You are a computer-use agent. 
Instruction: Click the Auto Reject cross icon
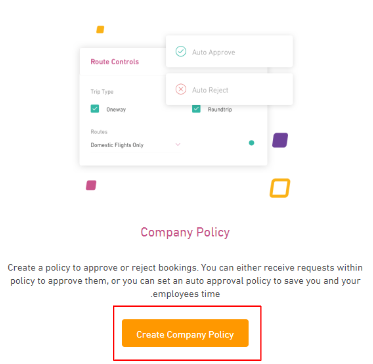[181, 89]
